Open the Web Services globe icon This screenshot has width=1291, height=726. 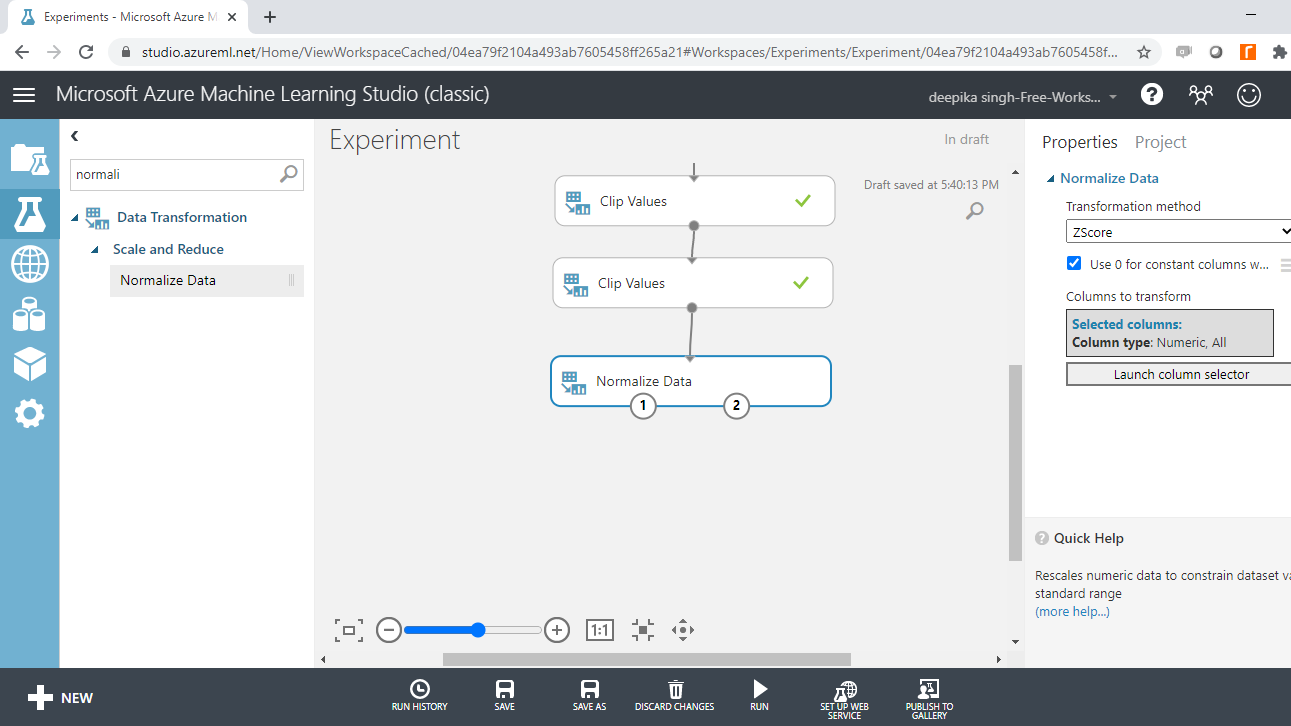click(29, 265)
